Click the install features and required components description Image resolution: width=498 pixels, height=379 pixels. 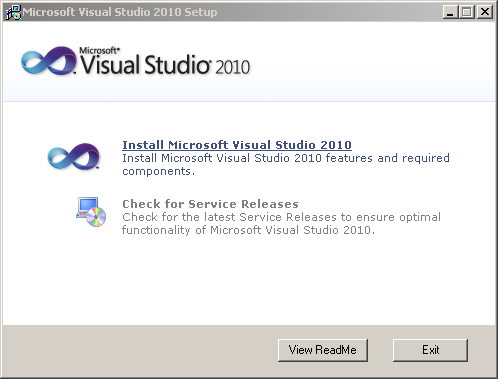pos(286,164)
